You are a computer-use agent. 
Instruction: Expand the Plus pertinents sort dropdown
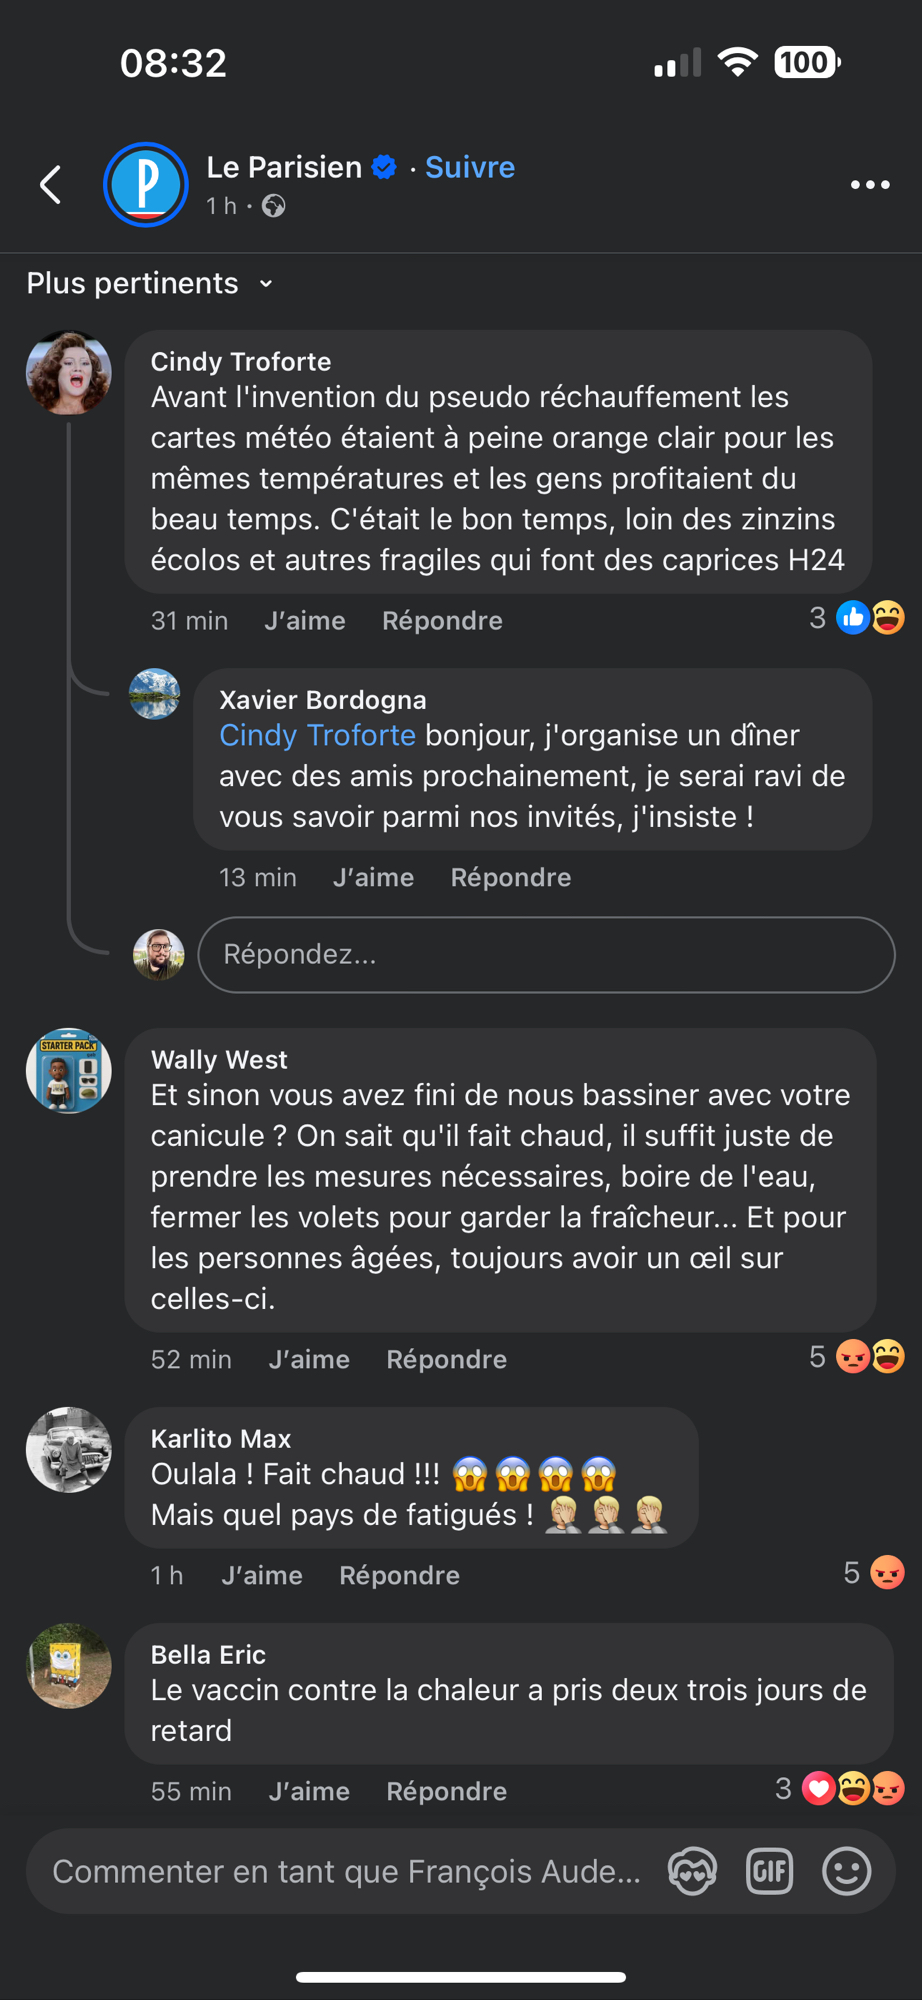[150, 284]
